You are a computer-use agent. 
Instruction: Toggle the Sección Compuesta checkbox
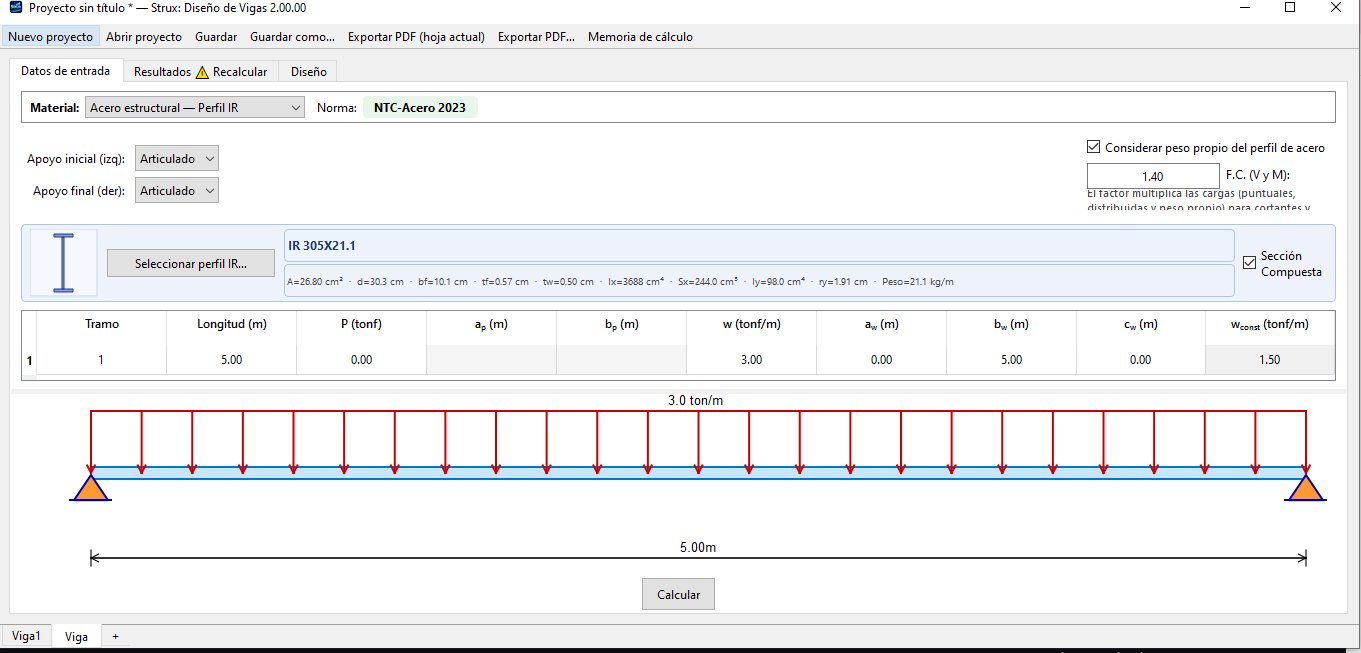point(1248,263)
